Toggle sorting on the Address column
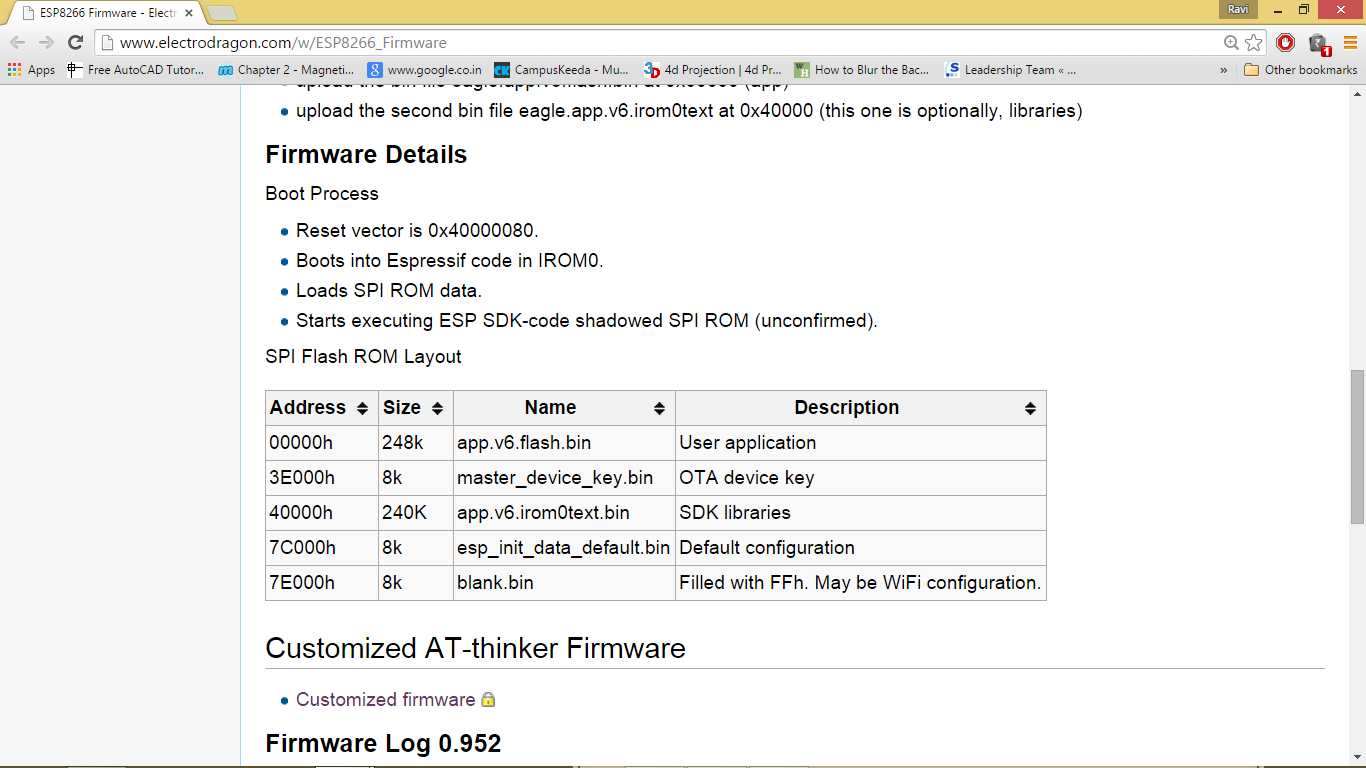Image resolution: width=1366 pixels, height=768 pixels. point(364,408)
